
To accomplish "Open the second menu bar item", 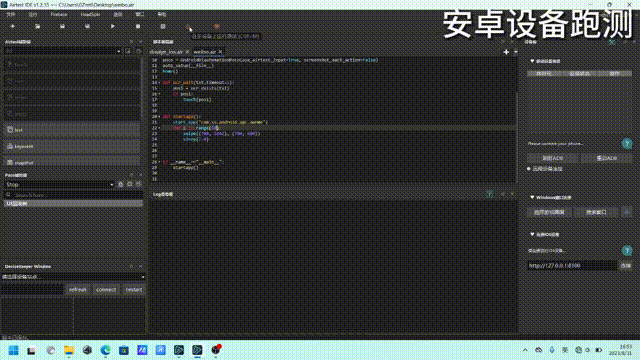I will (33, 14).
